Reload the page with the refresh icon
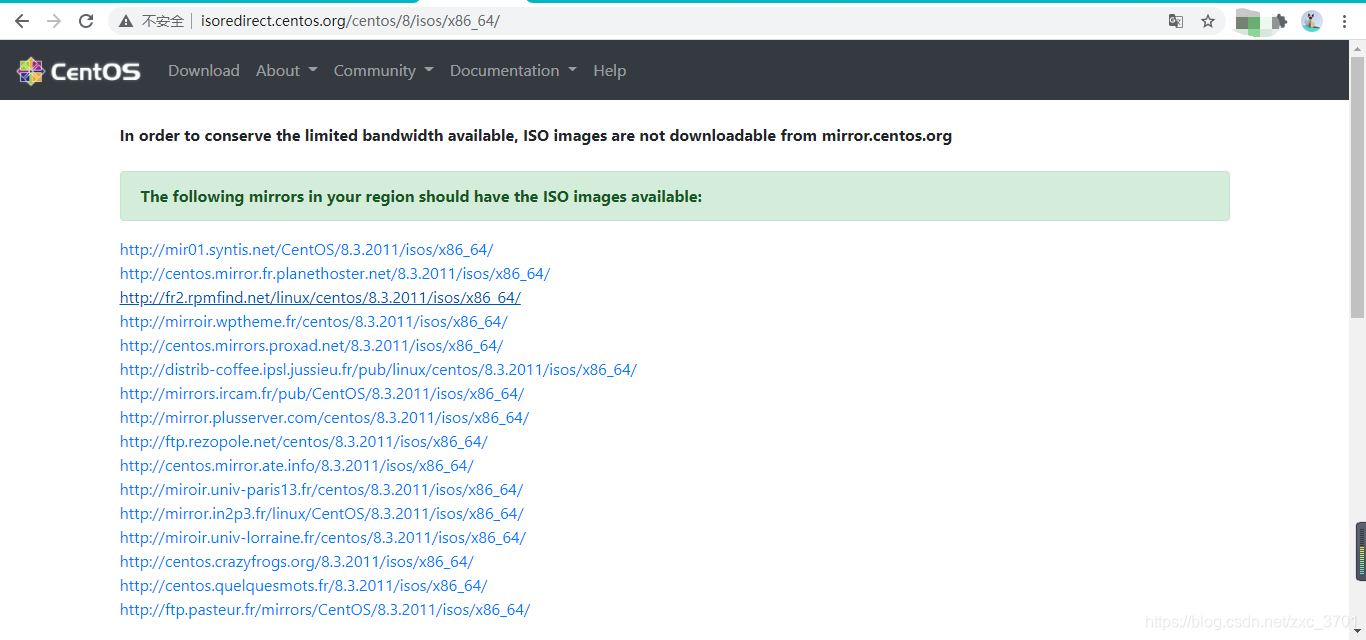The height and width of the screenshot is (640, 1366). coord(86,21)
